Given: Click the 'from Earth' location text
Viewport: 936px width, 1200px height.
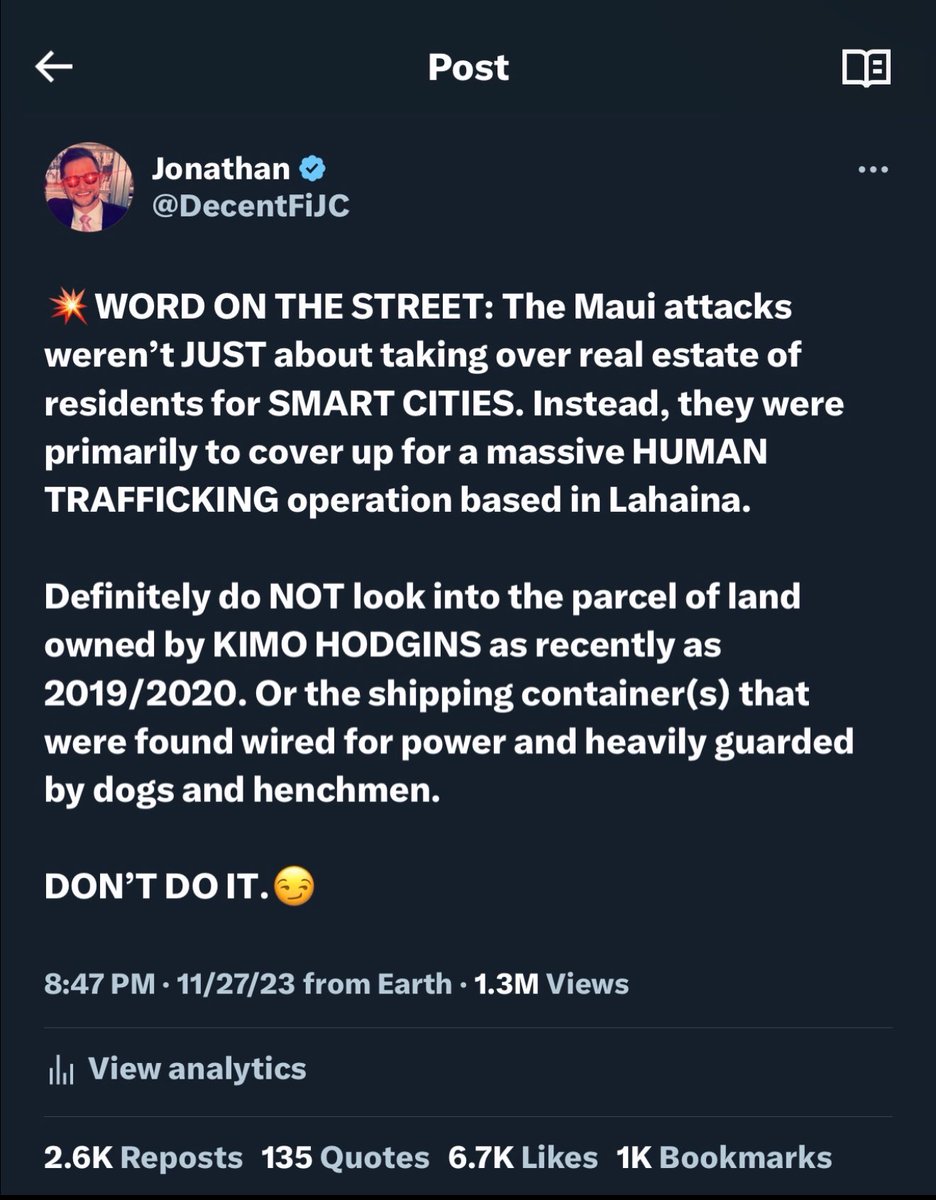Looking at the screenshot, I should pos(377,983).
